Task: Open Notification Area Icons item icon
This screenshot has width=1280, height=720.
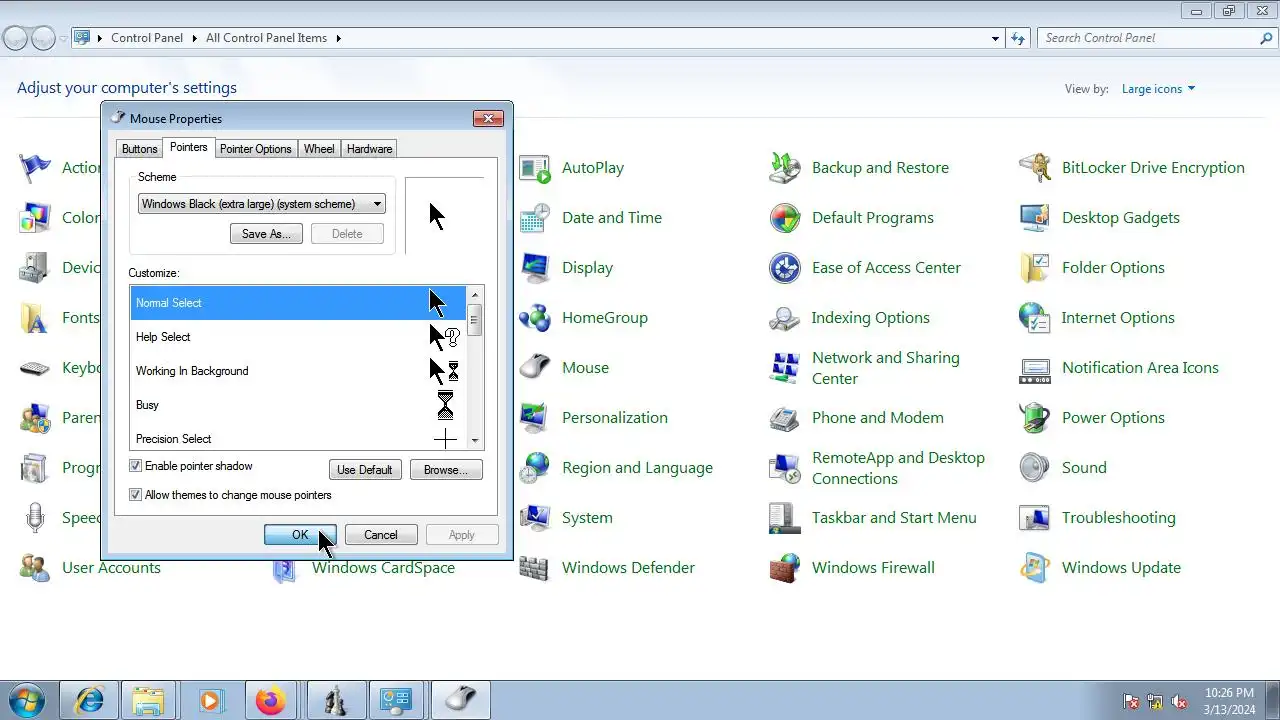Action: point(1035,368)
